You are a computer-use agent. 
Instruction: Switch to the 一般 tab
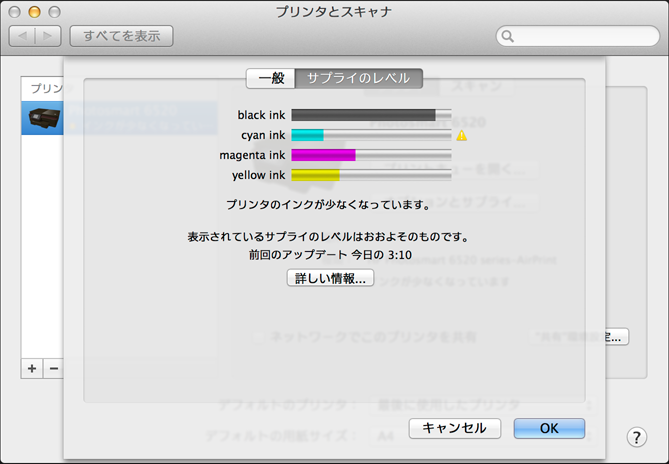click(271, 78)
